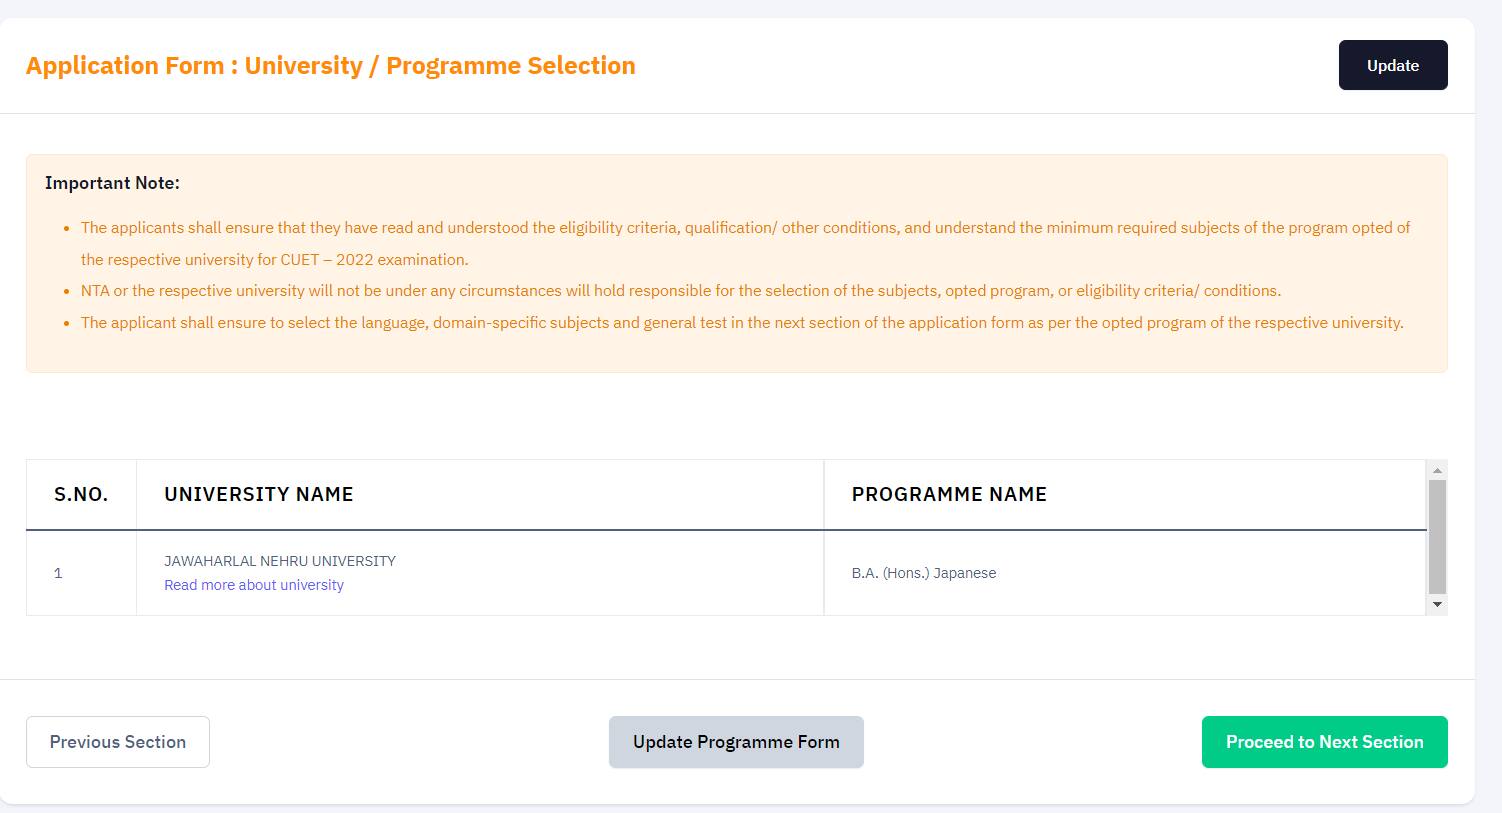Go back using Previous Section button

[x=117, y=741]
